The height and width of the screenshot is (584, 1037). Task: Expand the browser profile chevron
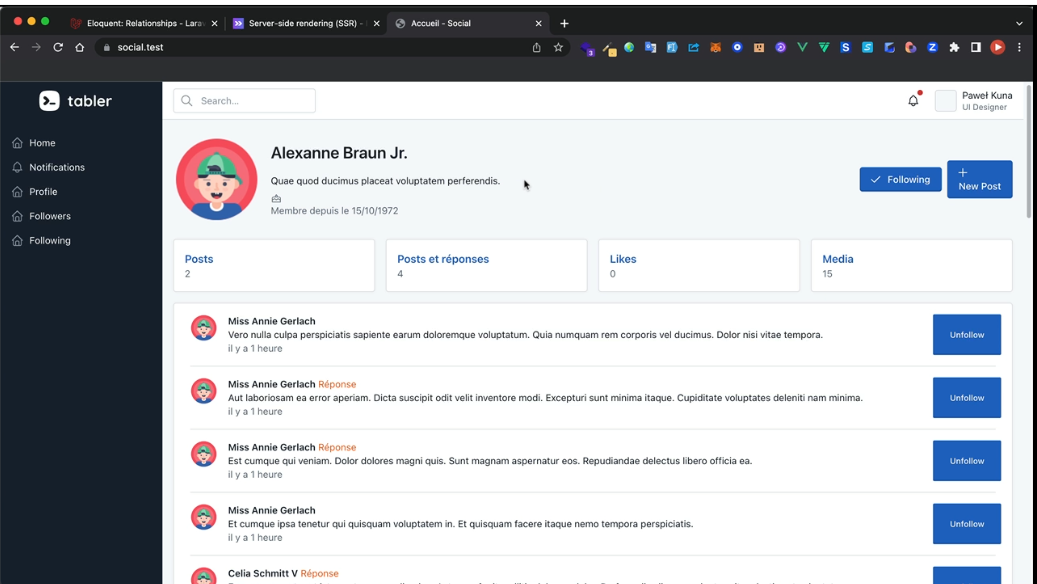[1018, 22]
